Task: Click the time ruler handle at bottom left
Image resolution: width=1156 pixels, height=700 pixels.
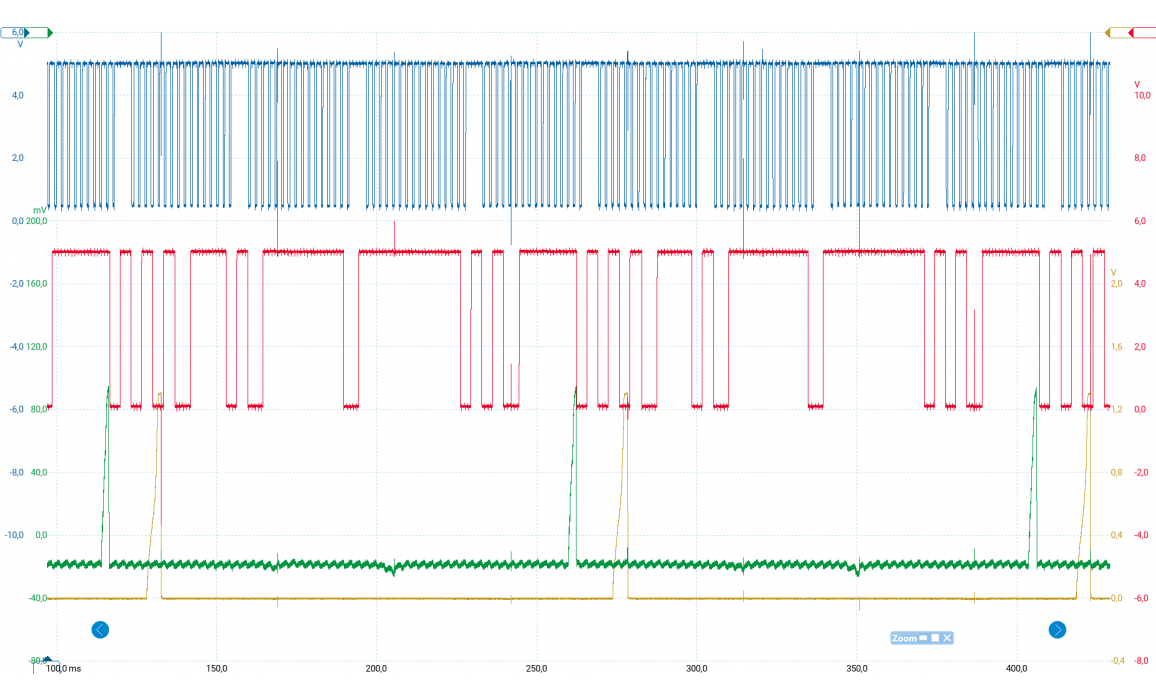Action: 44,660
